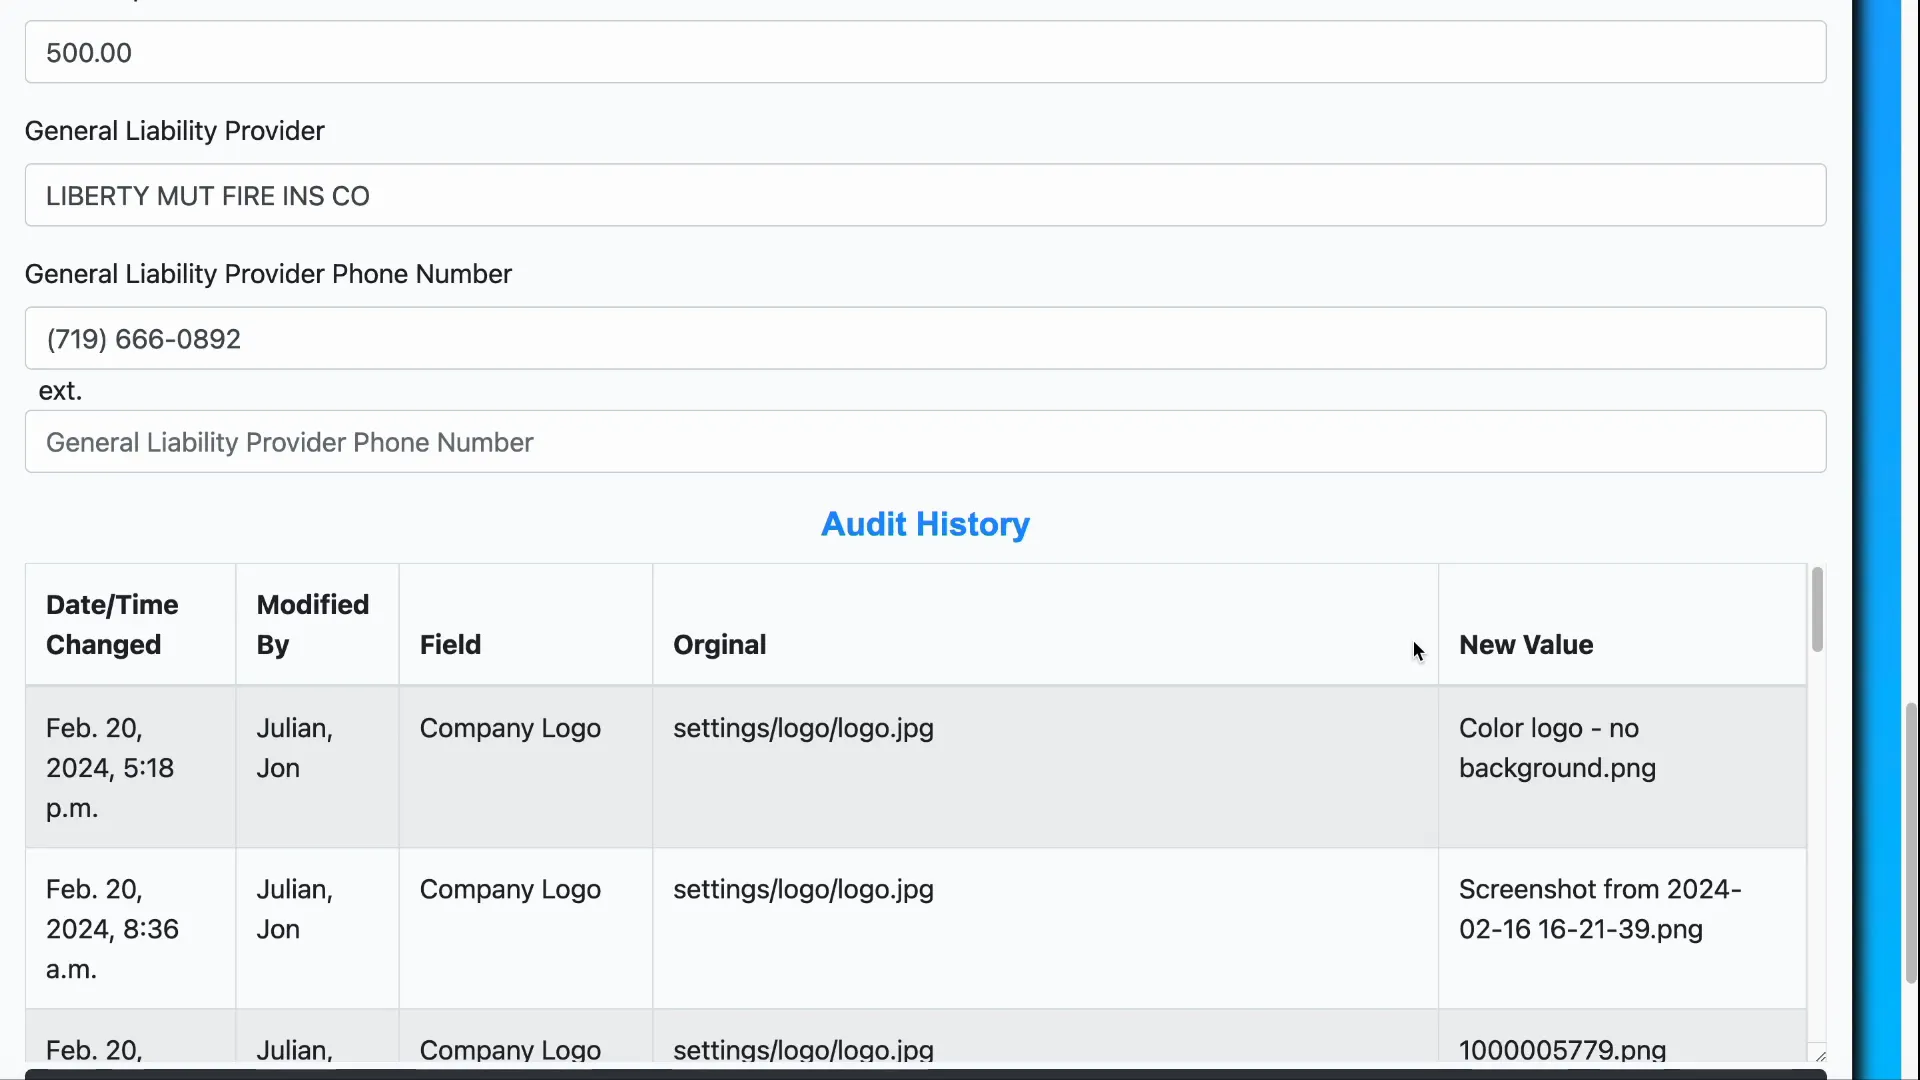The width and height of the screenshot is (1920, 1080).
Task: Sort by the Date/Time Changed column header
Action: (x=113, y=624)
